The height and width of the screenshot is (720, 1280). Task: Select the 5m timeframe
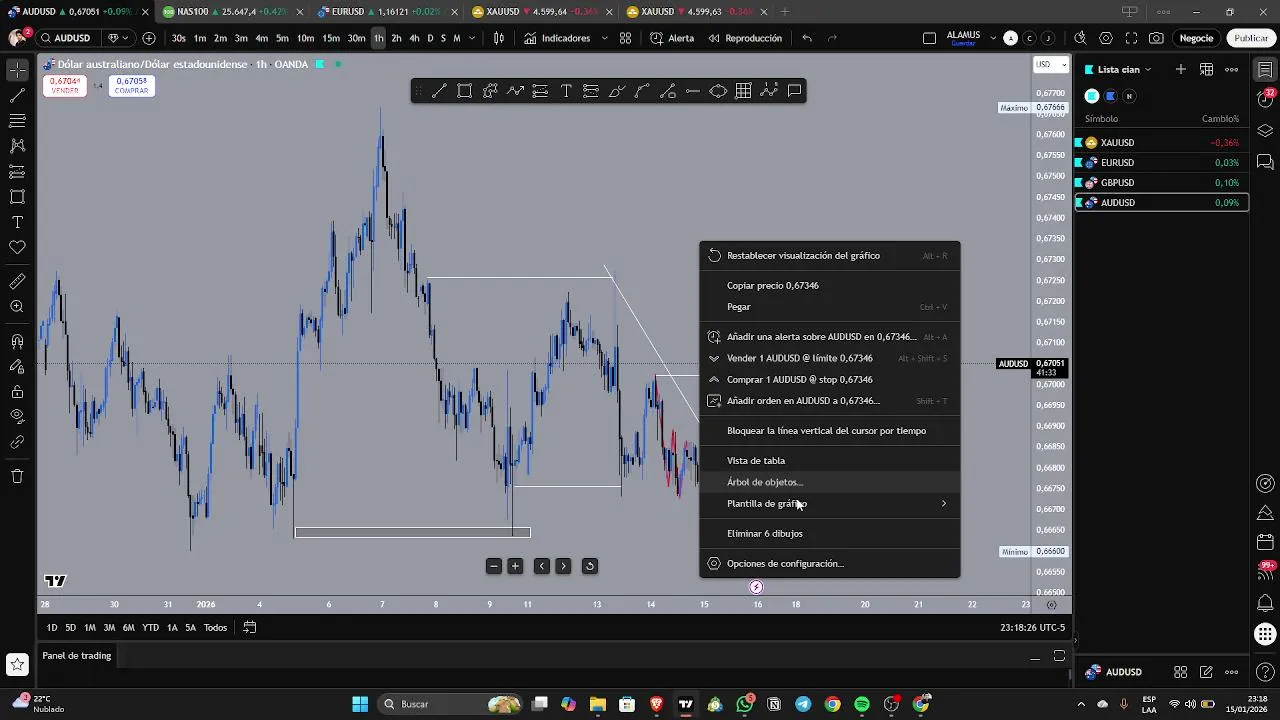tap(282, 38)
